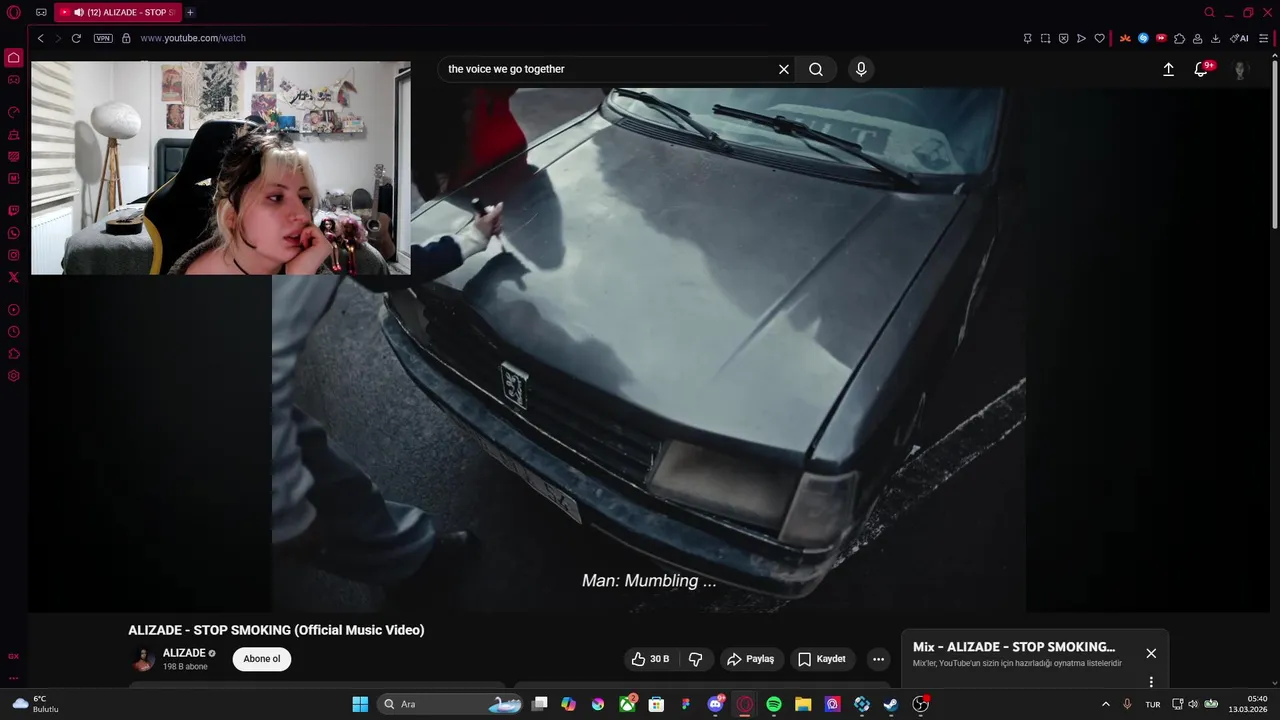Reload the YouTube page
1280x720 pixels.
coord(76,38)
